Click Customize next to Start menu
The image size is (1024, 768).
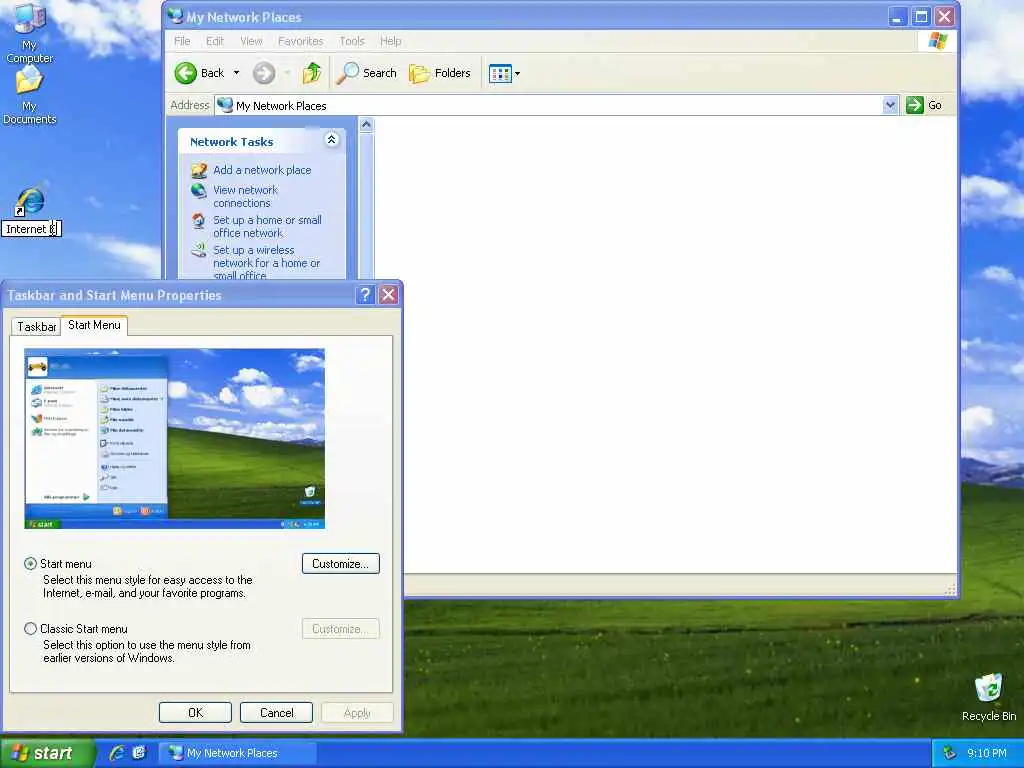[340, 564]
